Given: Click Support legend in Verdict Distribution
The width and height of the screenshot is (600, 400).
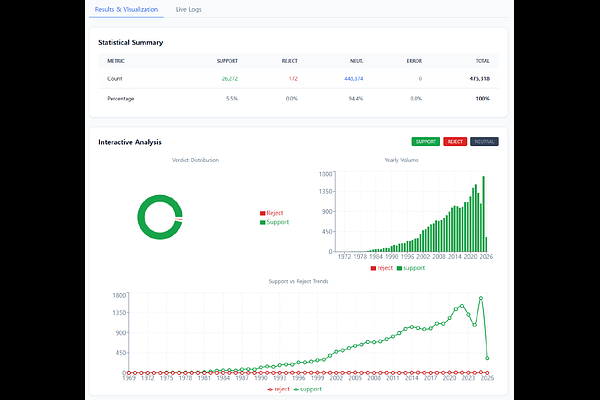Looking at the screenshot, I should (x=274, y=222).
